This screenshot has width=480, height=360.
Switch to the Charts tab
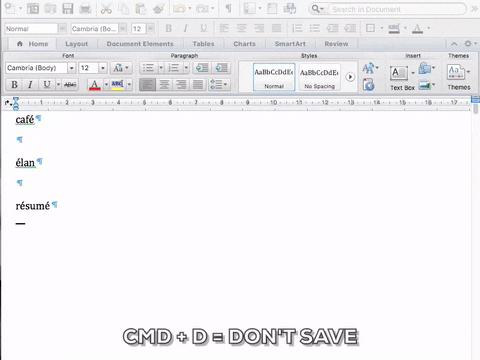244,44
